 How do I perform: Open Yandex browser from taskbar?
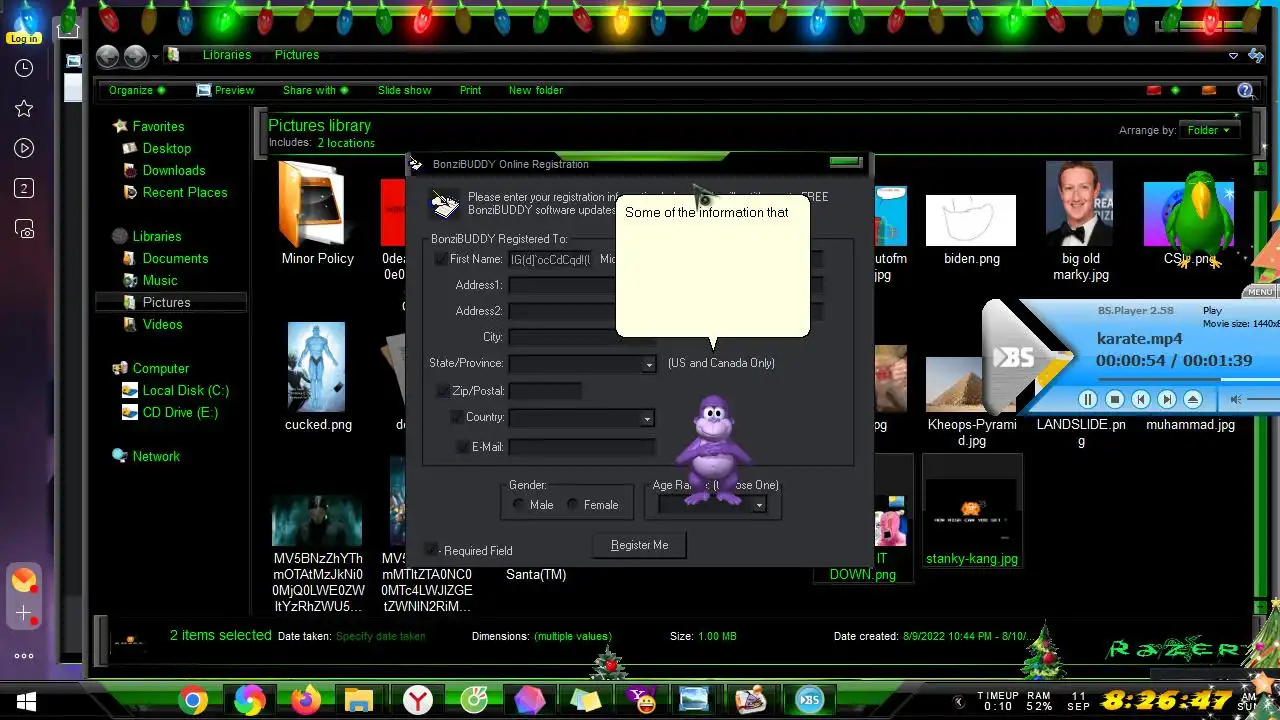click(x=418, y=700)
